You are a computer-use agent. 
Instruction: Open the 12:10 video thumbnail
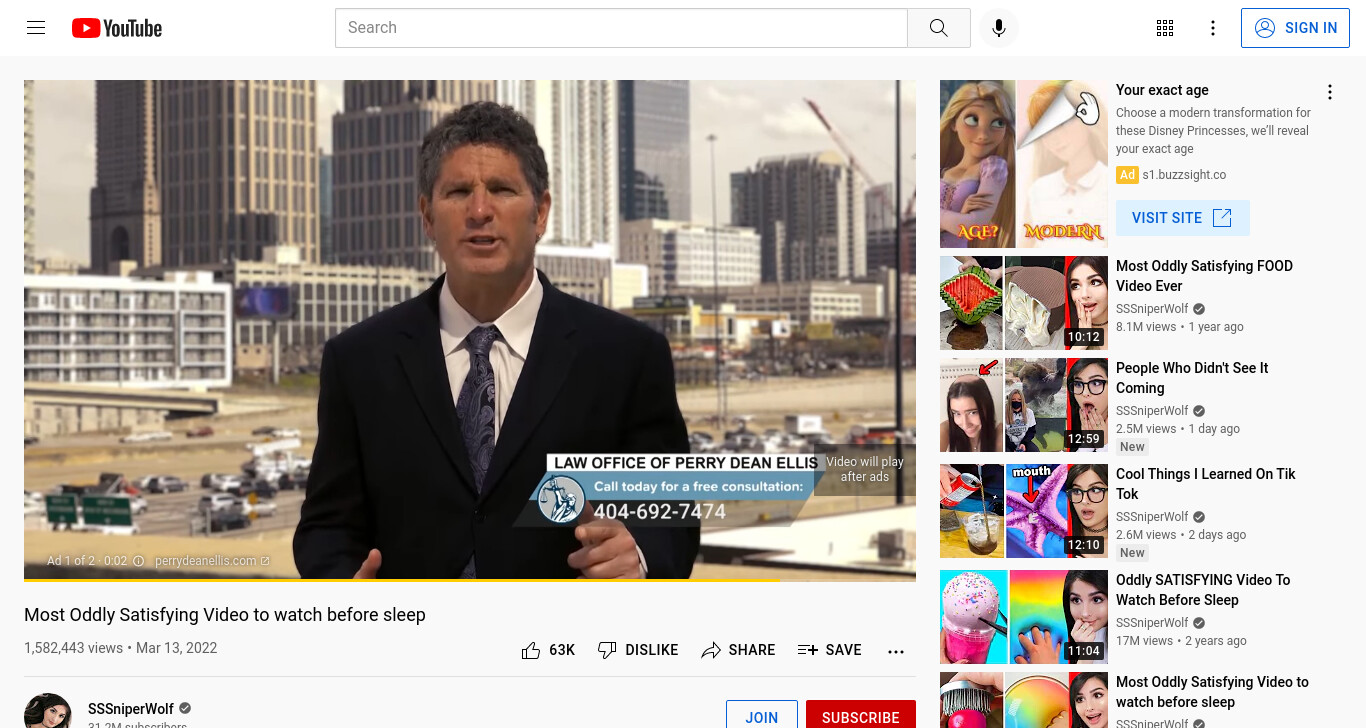tap(1024, 511)
